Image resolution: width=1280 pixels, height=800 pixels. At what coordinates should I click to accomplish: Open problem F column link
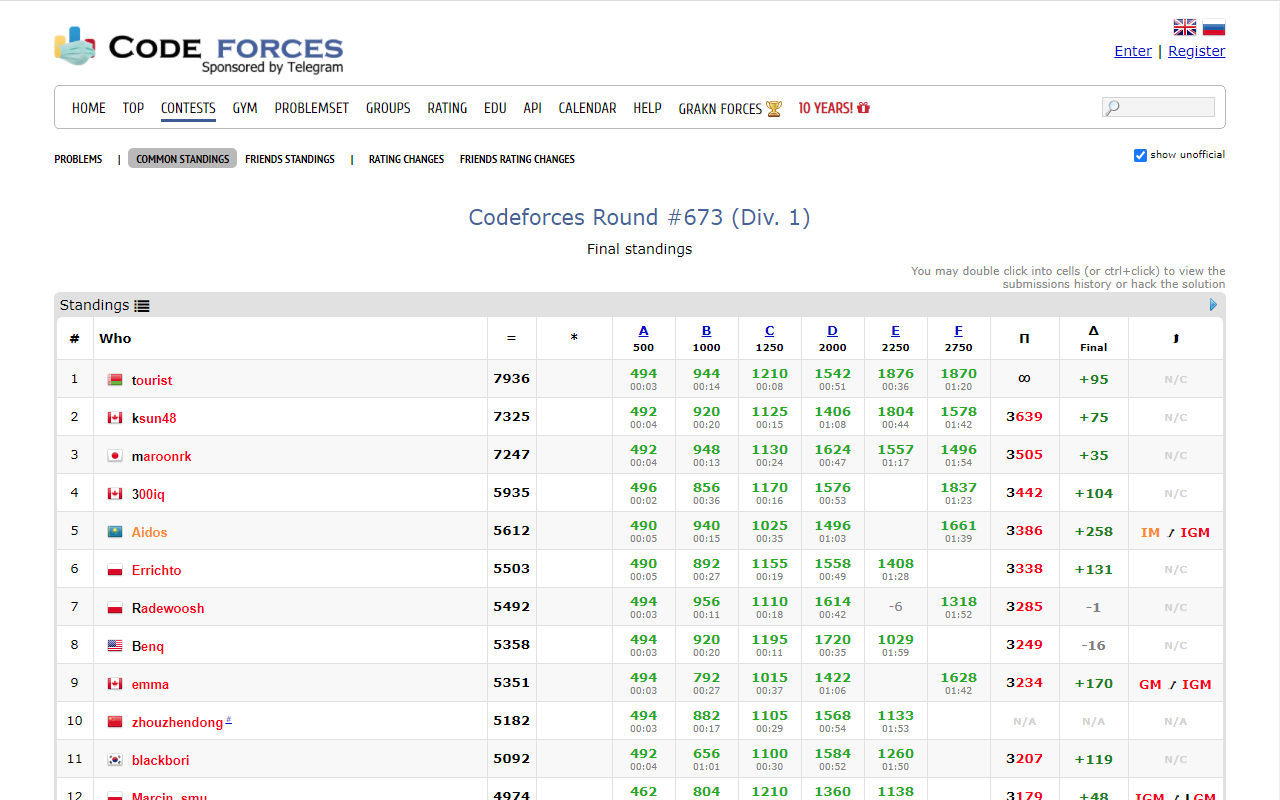pyautogui.click(x=959, y=331)
